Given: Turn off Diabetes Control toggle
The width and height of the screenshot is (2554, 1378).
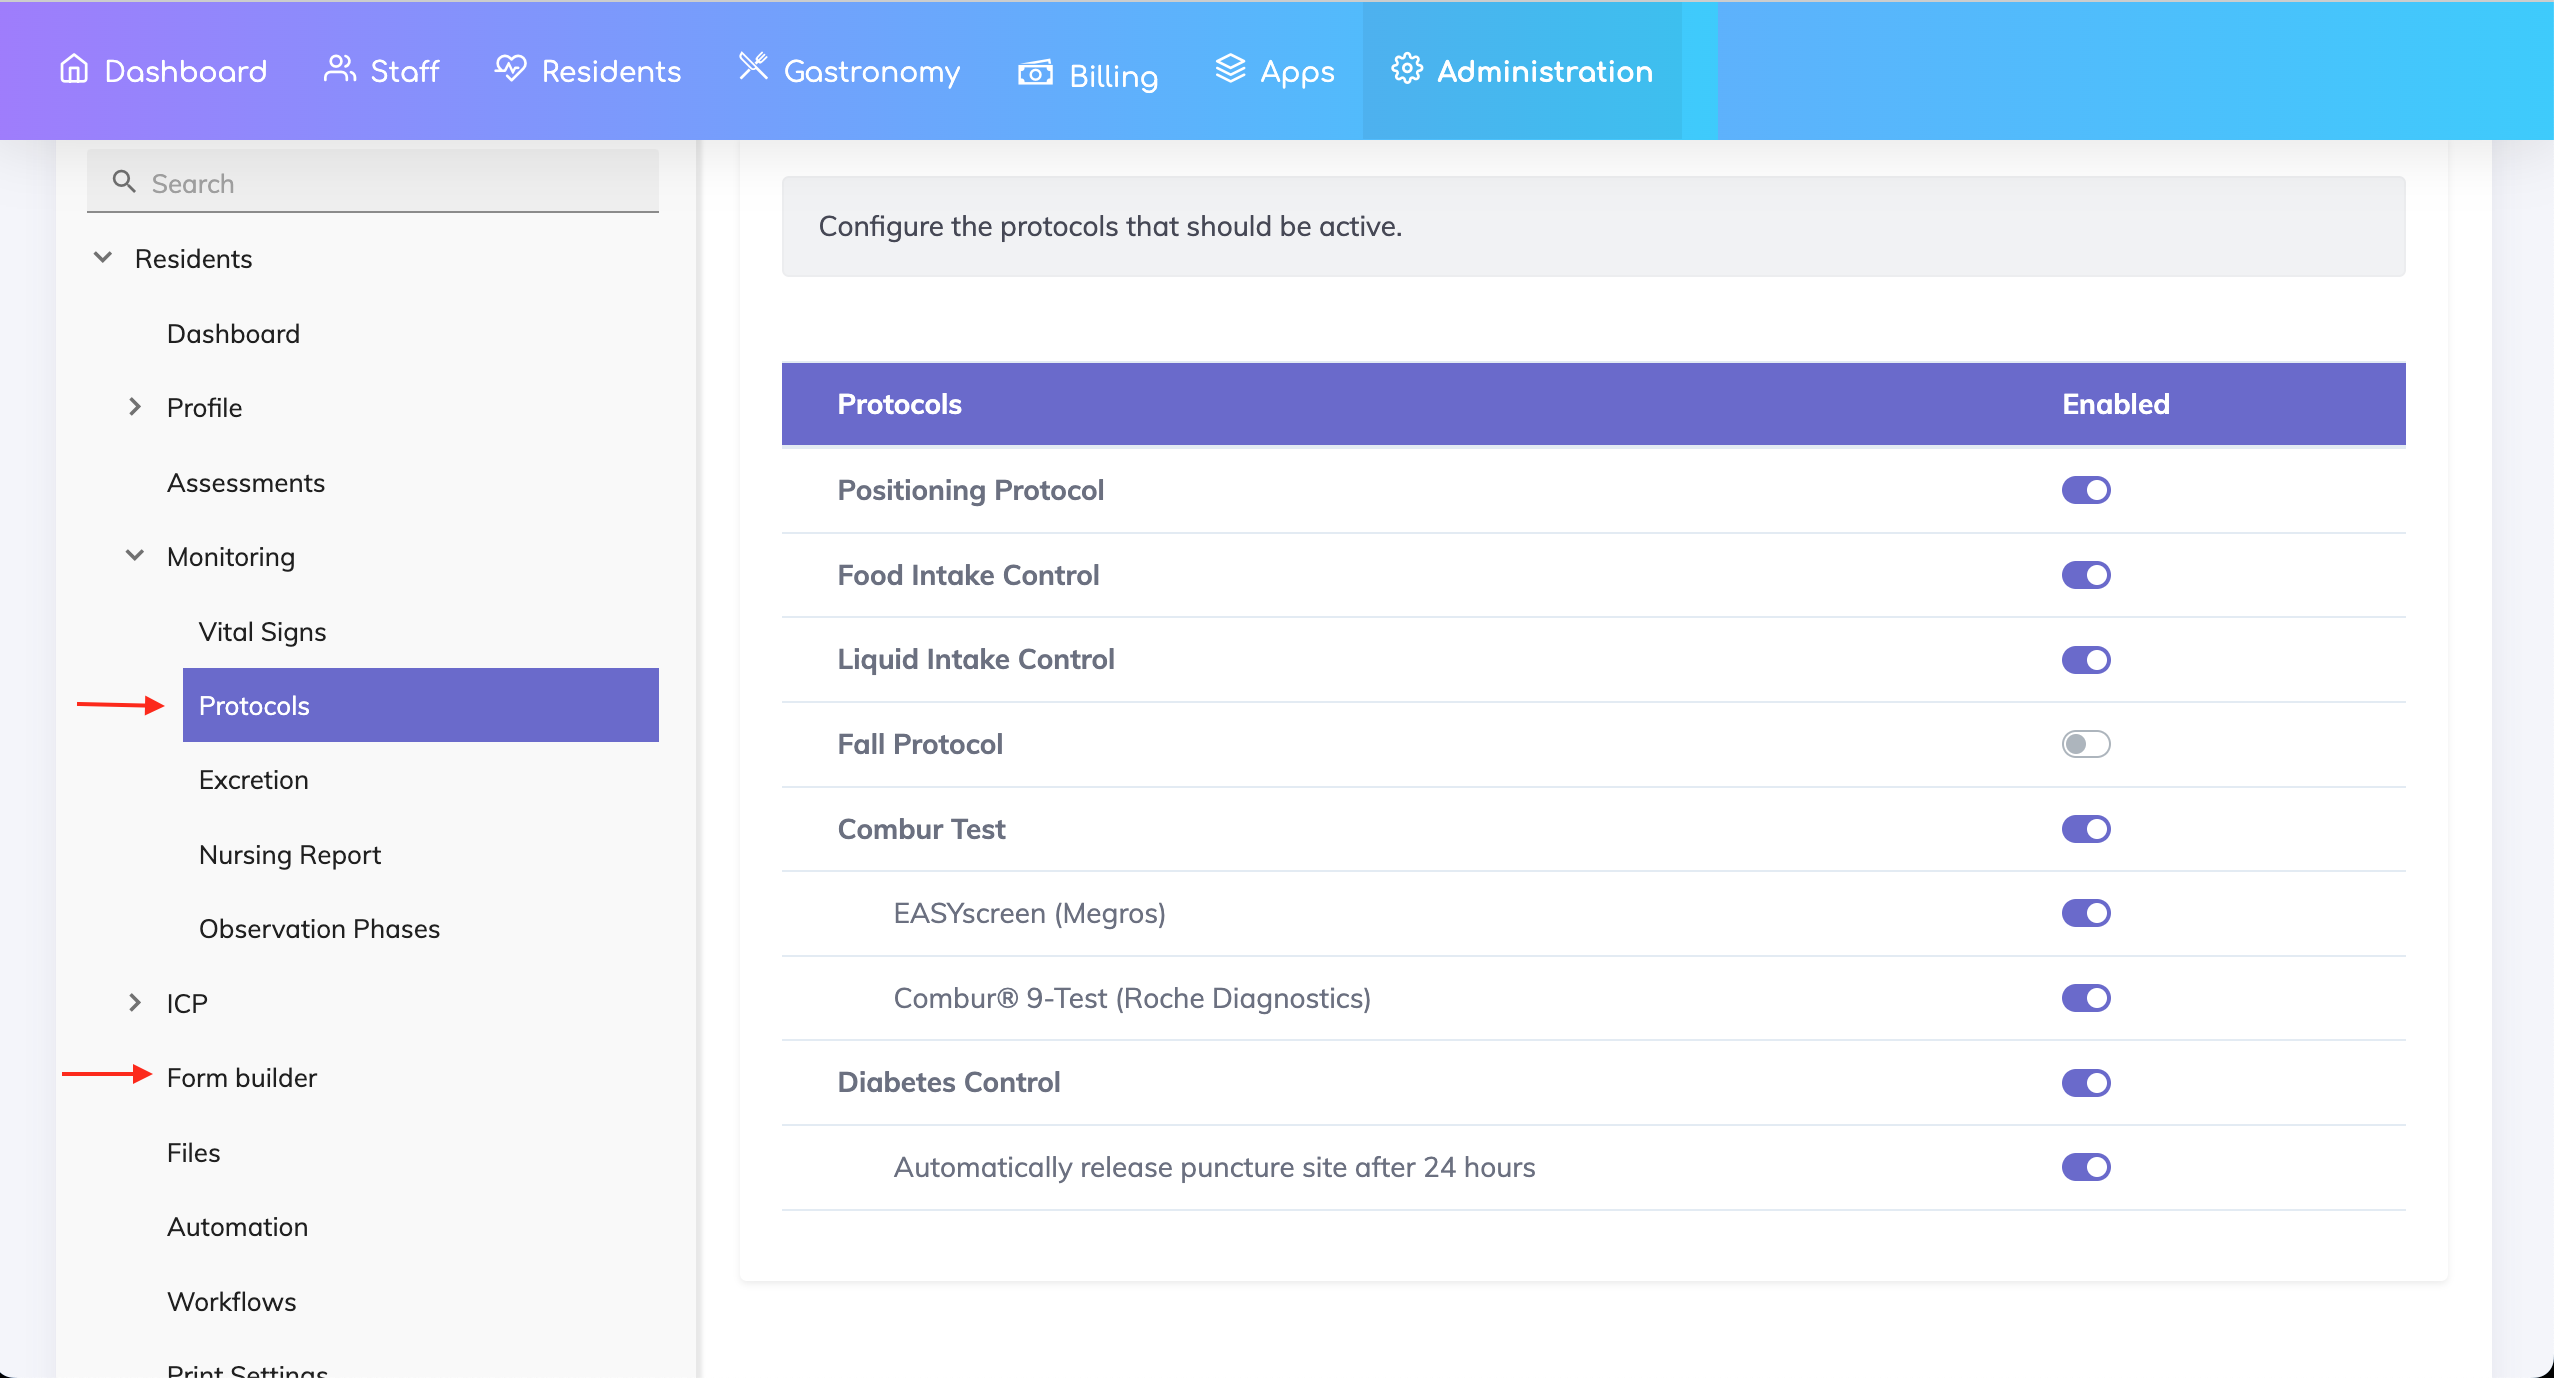Looking at the screenshot, I should 2085,1083.
